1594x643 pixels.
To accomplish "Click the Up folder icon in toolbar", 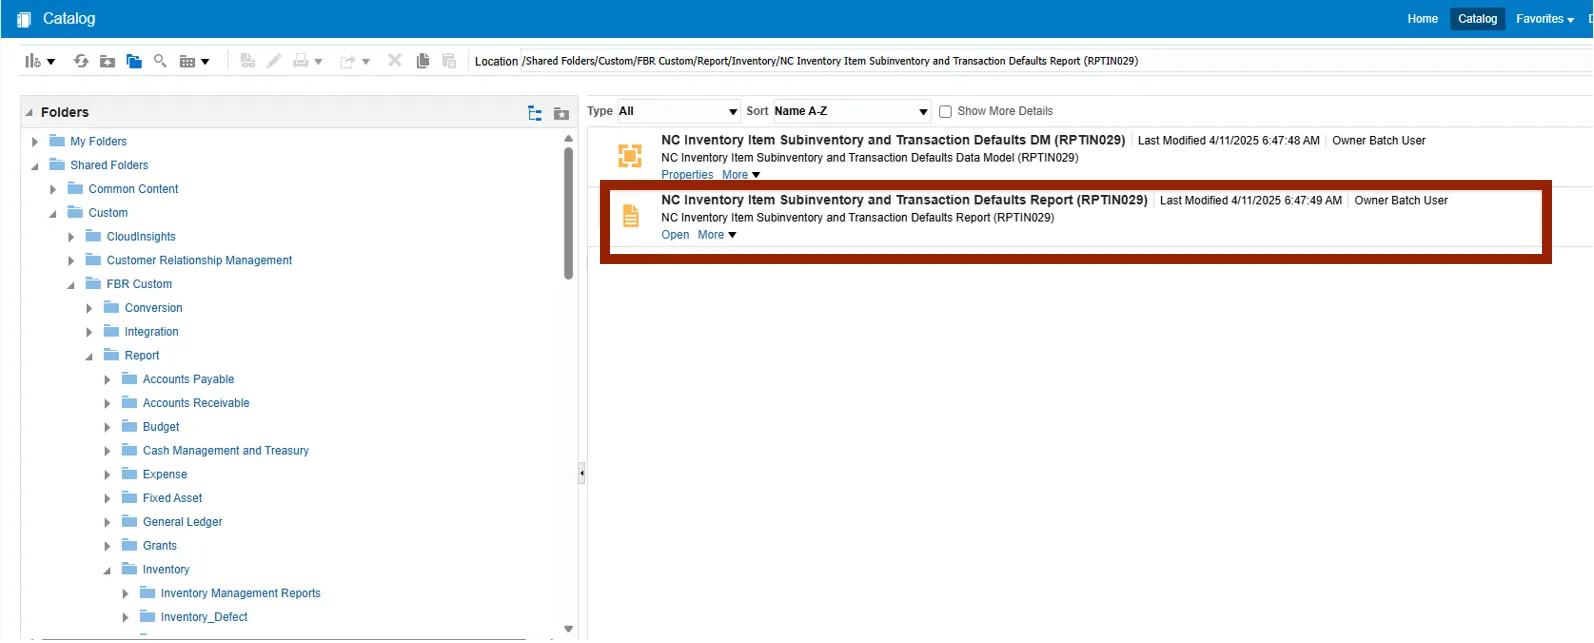I will pyautogui.click(x=107, y=61).
